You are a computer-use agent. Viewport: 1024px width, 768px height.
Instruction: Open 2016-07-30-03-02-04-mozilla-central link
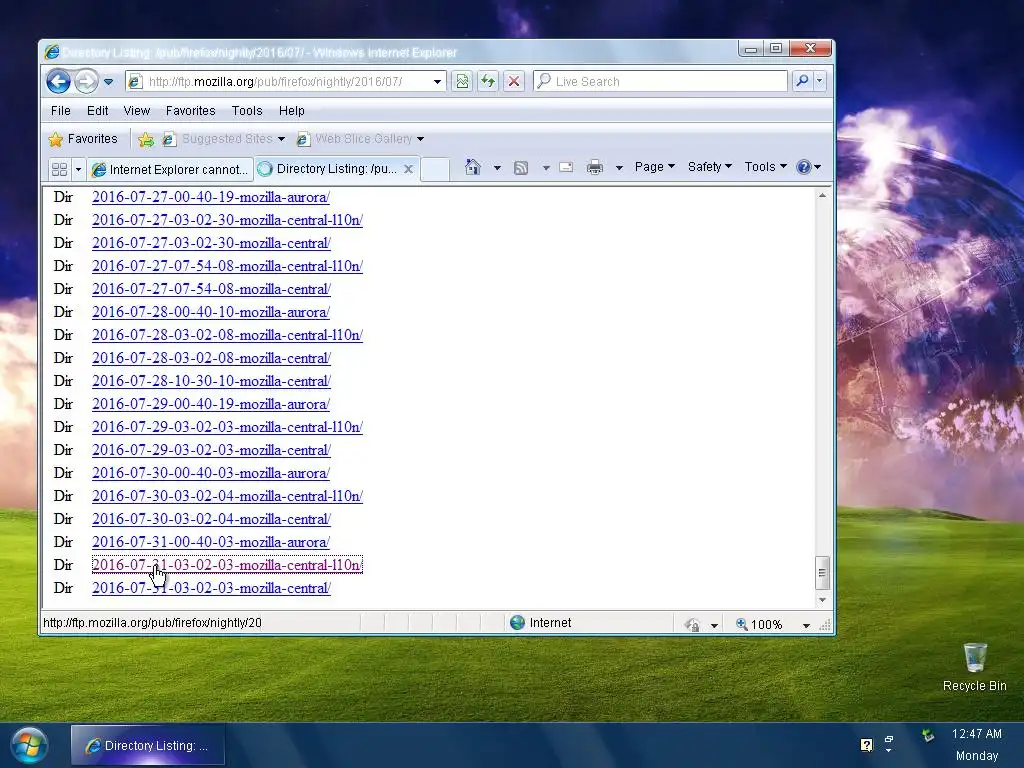pos(212,519)
